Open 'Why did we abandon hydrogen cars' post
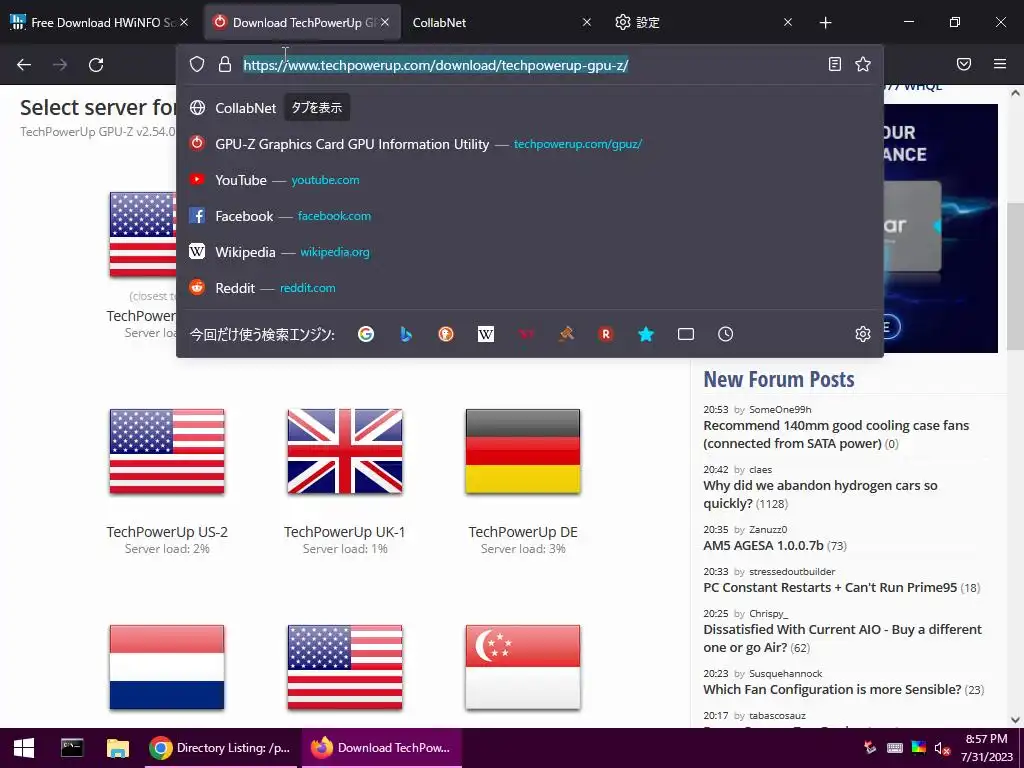This screenshot has height=768, width=1024. (x=820, y=494)
